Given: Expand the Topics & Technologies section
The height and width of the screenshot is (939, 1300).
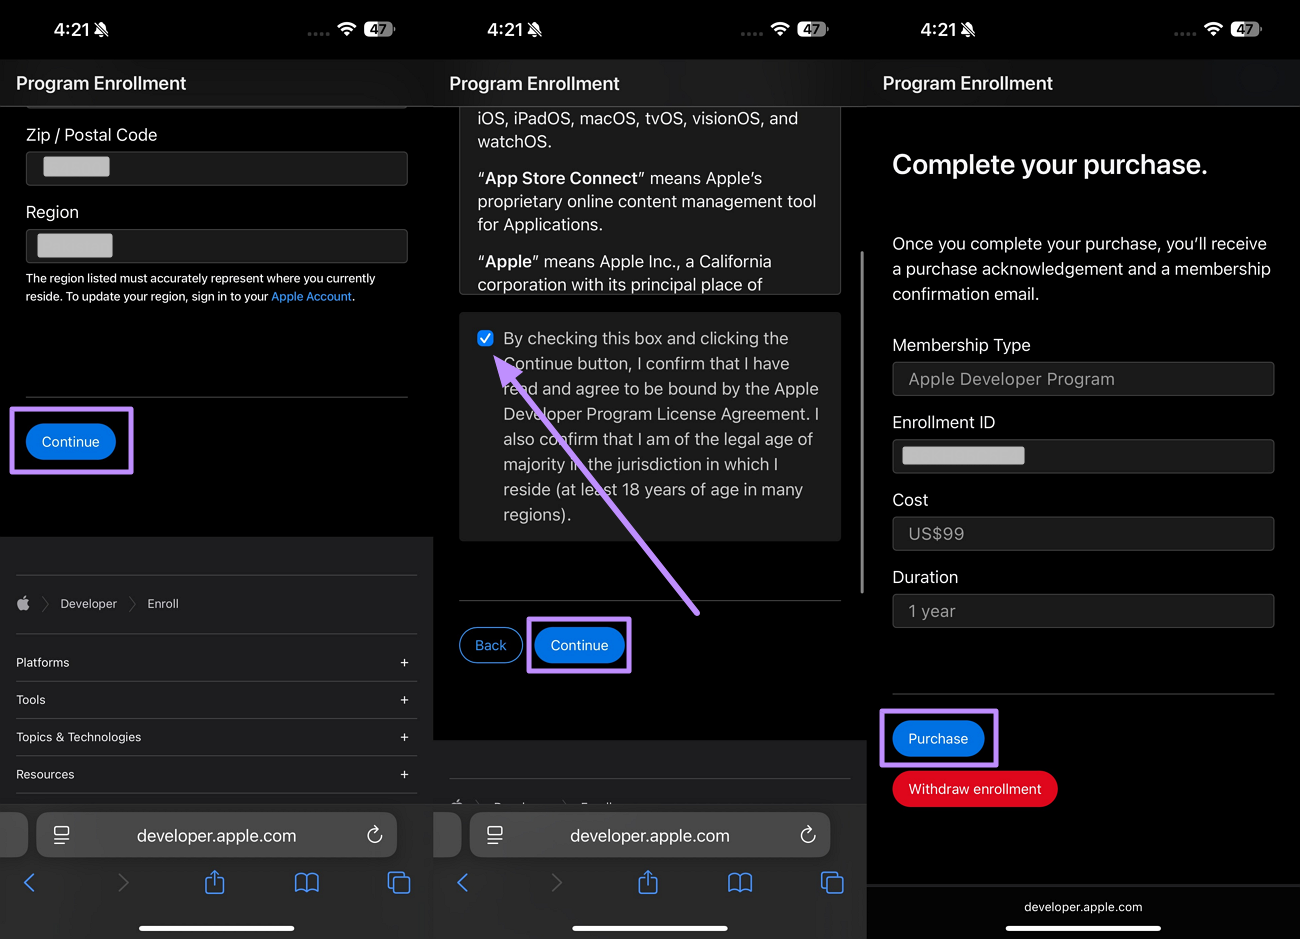Looking at the screenshot, I should (x=216, y=737).
